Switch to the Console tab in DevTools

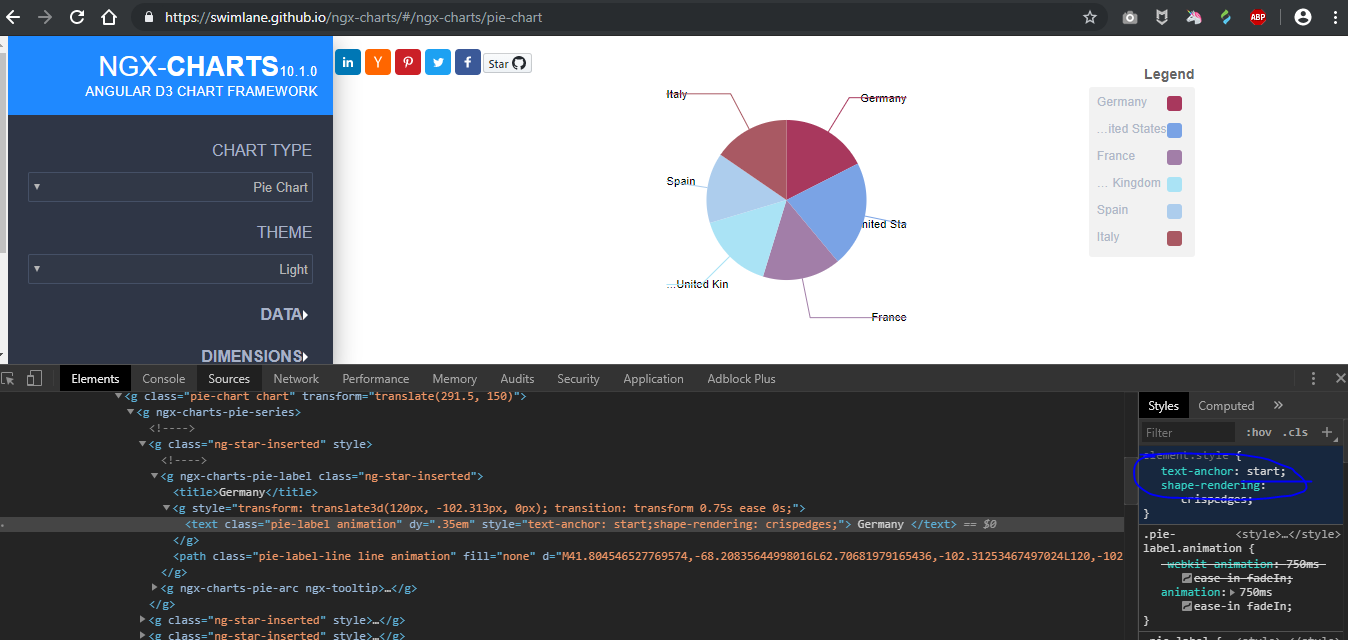click(163, 378)
